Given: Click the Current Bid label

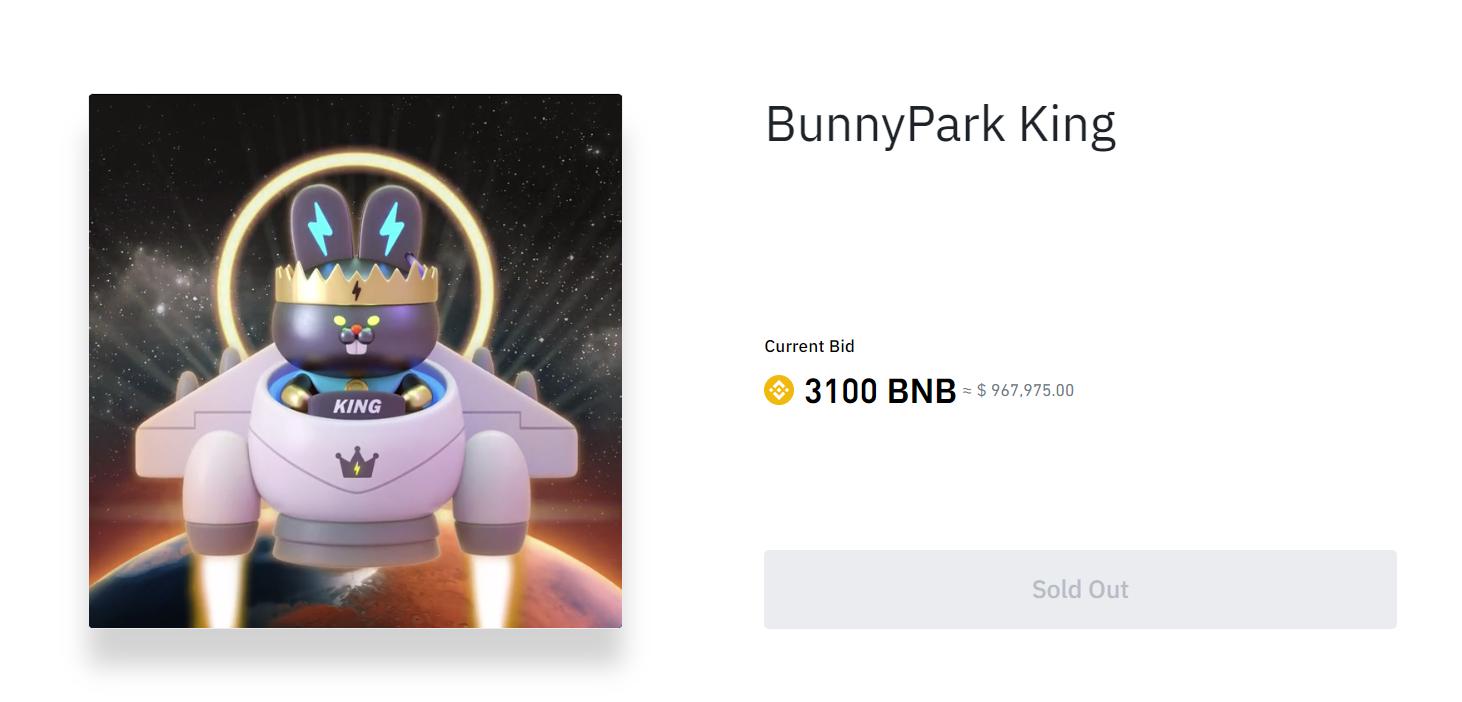Looking at the screenshot, I should [809, 346].
